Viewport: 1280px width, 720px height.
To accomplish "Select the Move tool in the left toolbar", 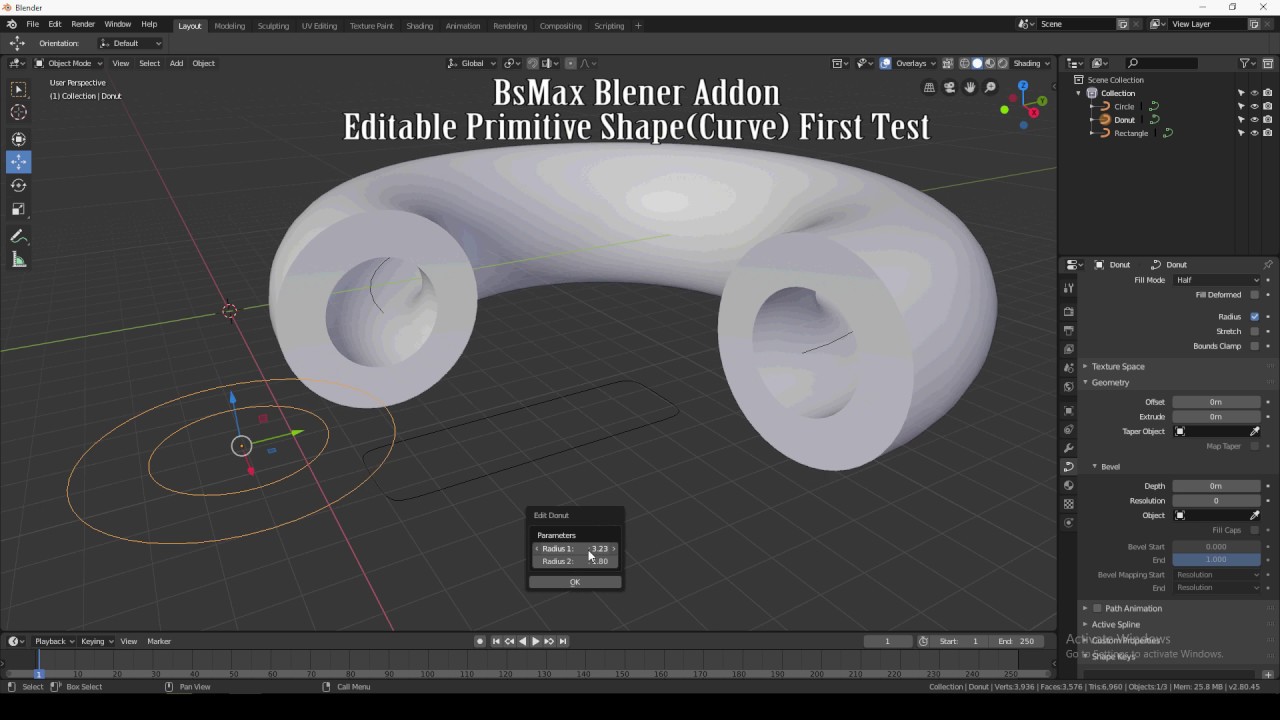I will click(x=18, y=162).
